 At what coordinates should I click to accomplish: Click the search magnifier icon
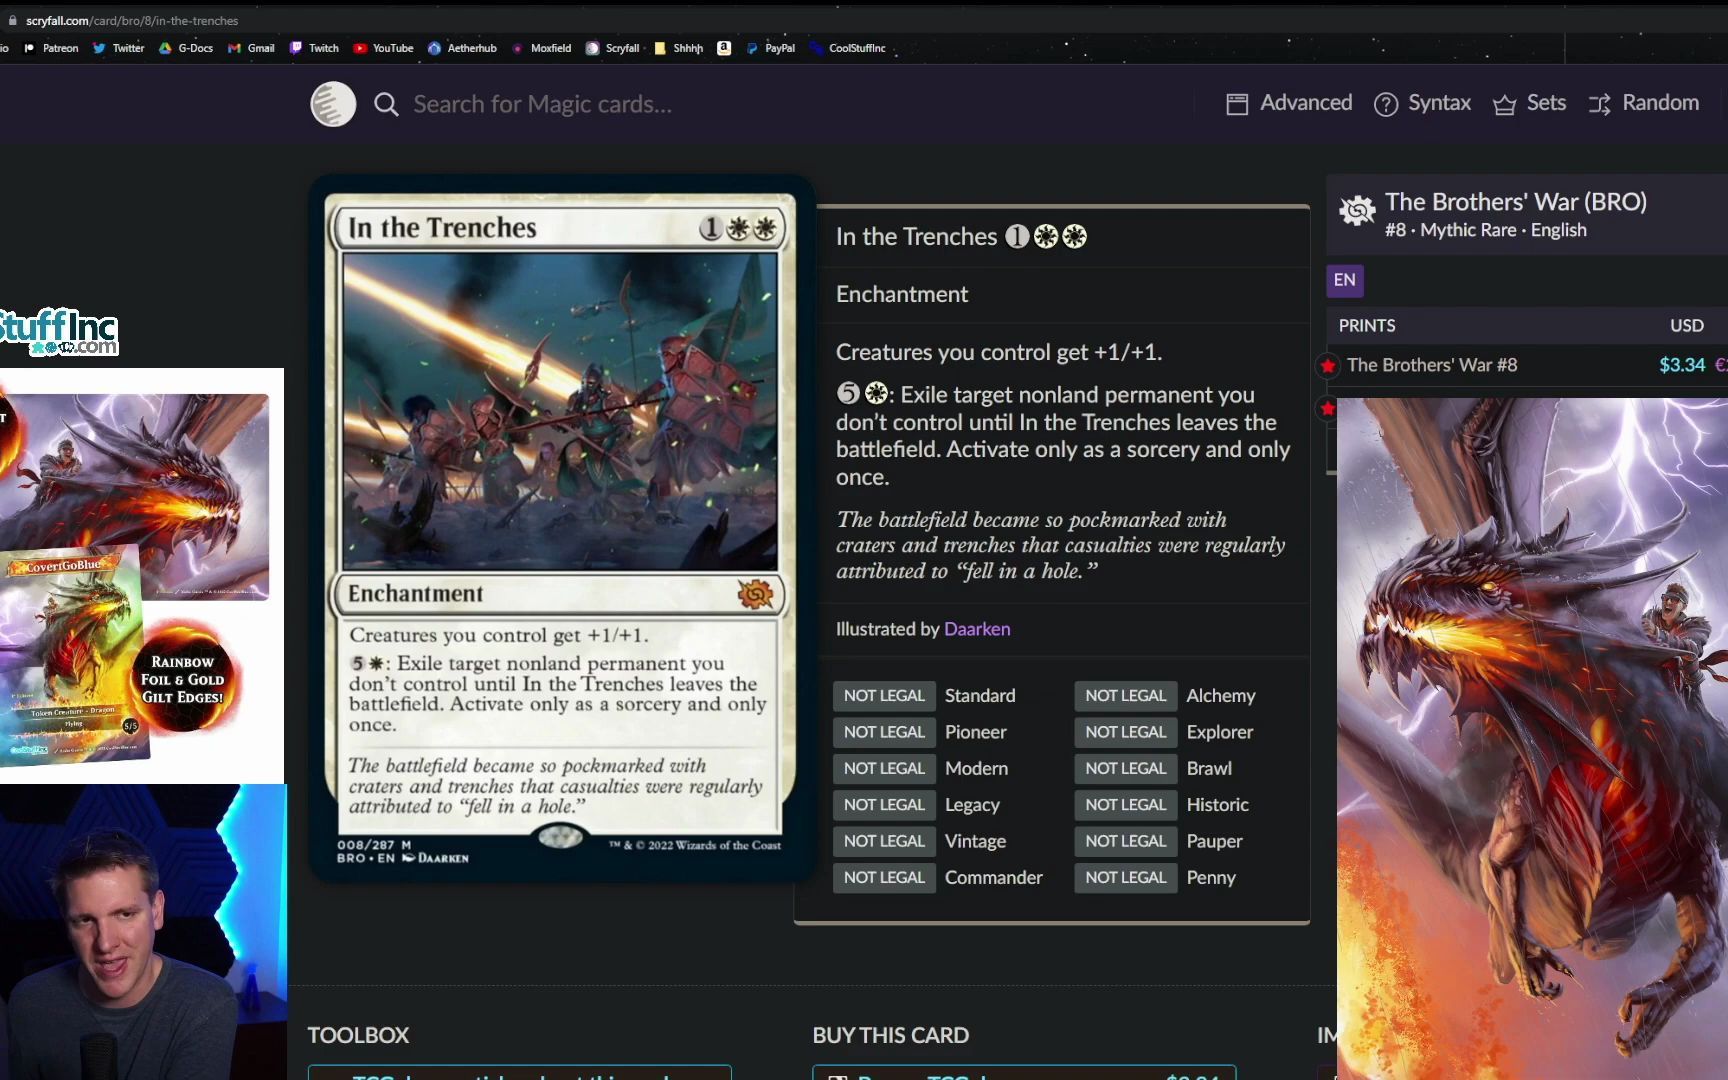386,104
